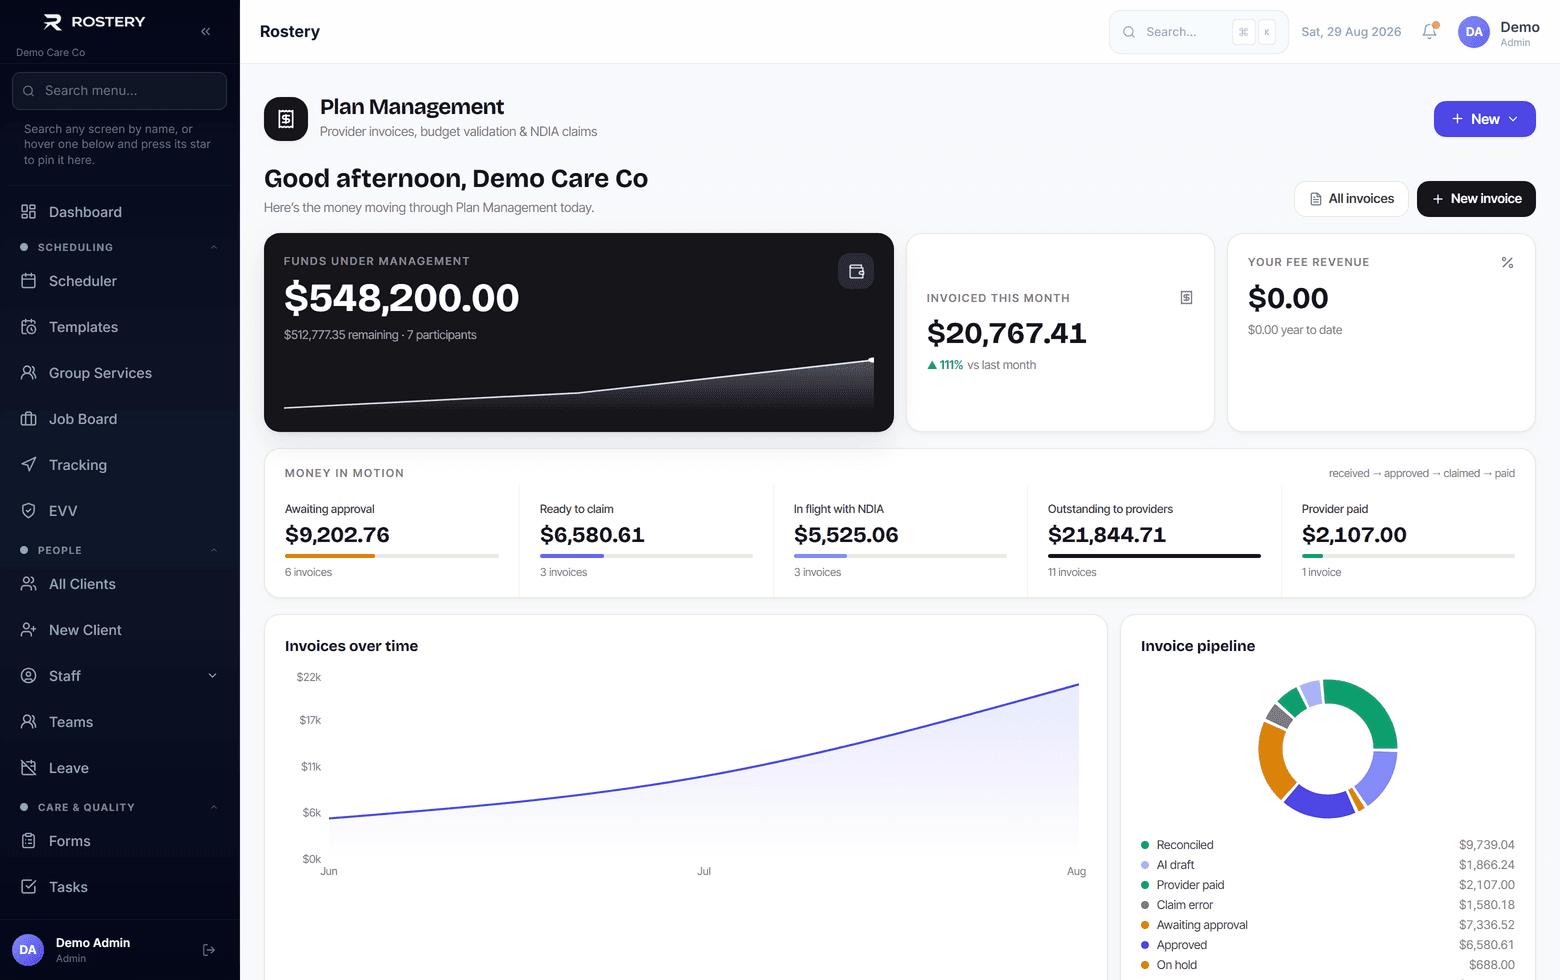Expand the Staff submenu chevron
The image size is (1560, 980).
coord(212,676)
